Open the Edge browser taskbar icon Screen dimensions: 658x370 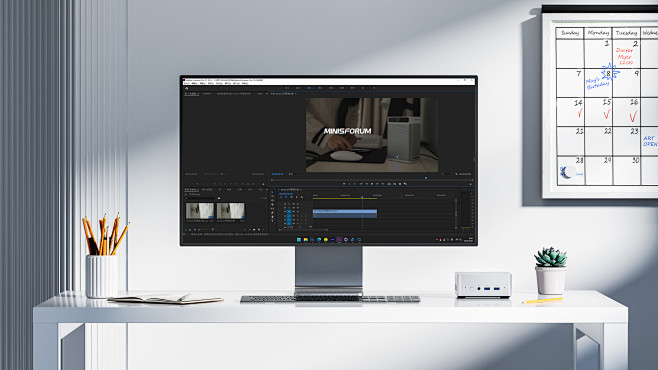[319, 240]
